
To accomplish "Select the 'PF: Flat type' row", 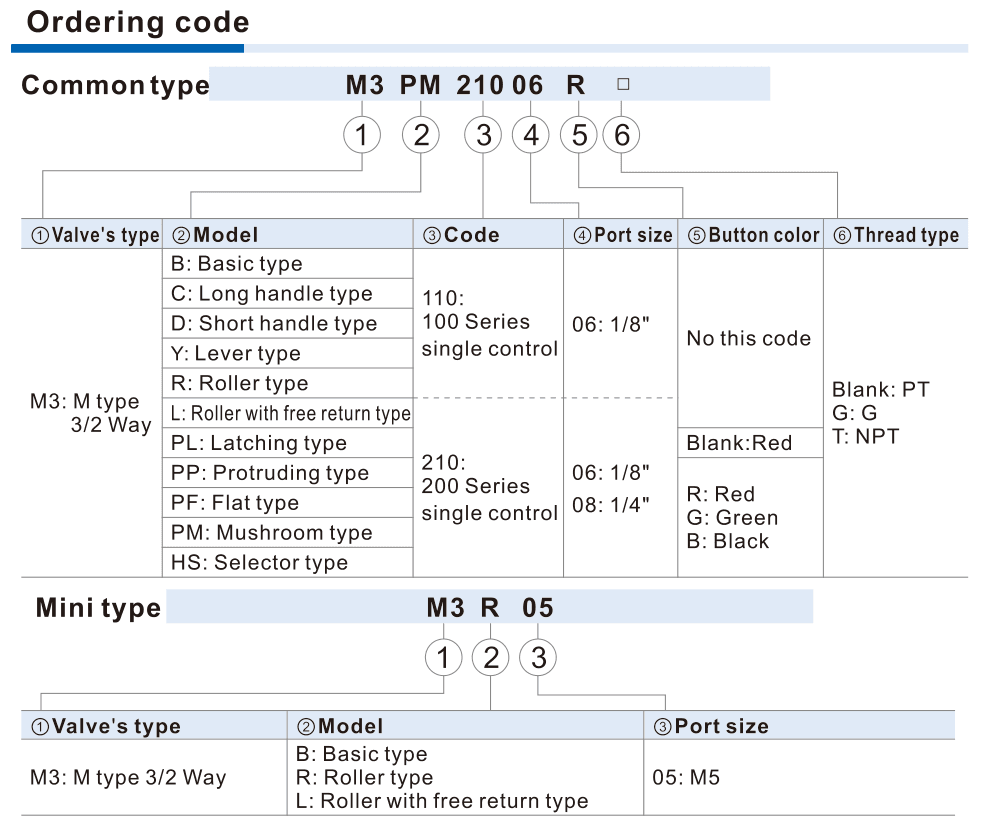I will pyautogui.click(x=288, y=503).
